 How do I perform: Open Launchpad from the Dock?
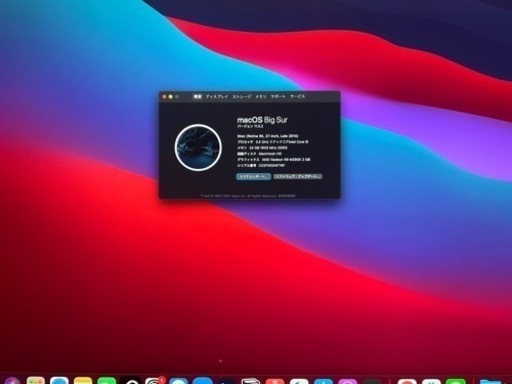click(36, 380)
